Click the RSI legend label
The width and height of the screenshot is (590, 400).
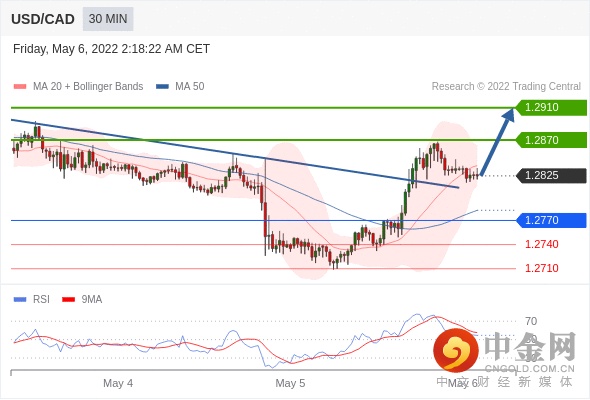pos(41,300)
